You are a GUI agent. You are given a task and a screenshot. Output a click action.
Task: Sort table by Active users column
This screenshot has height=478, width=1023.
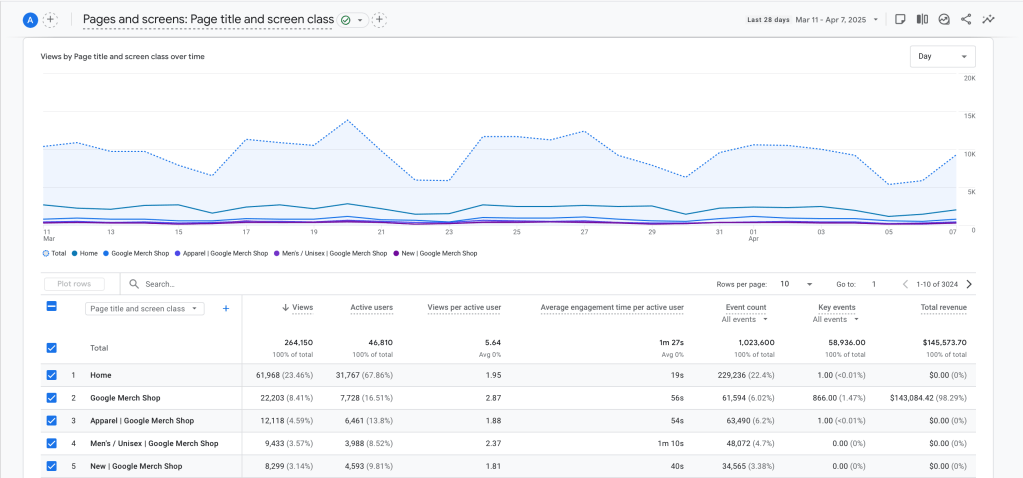tap(370, 308)
